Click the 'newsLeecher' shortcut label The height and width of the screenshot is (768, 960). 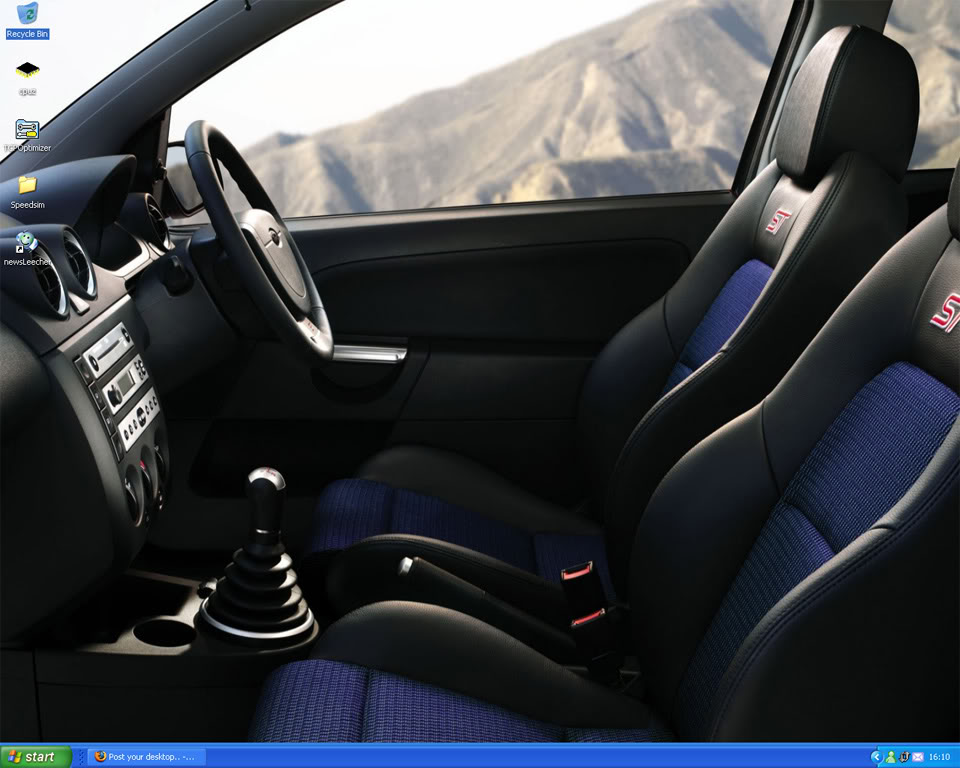[27, 262]
